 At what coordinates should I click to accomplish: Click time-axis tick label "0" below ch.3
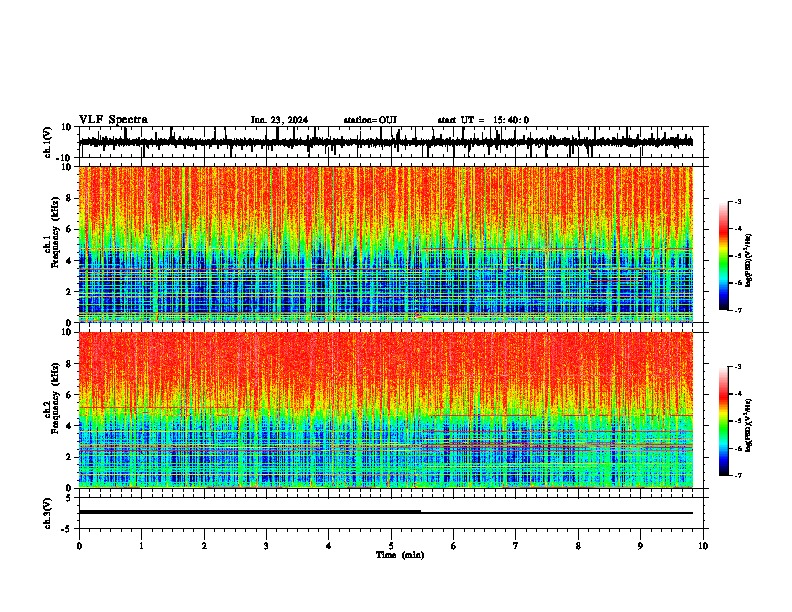click(79, 546)
